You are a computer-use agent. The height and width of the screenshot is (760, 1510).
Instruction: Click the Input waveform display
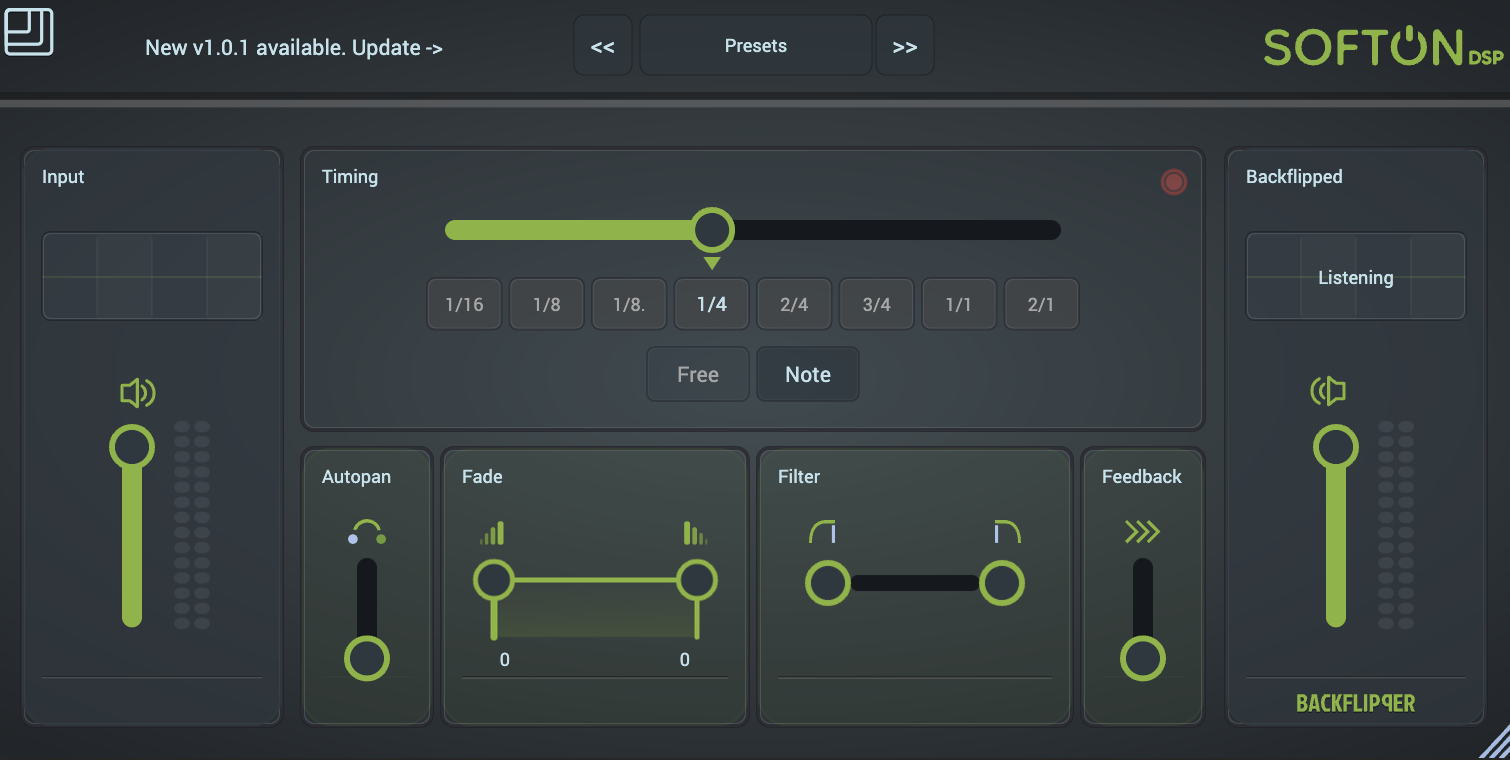(x=152, y=276)
